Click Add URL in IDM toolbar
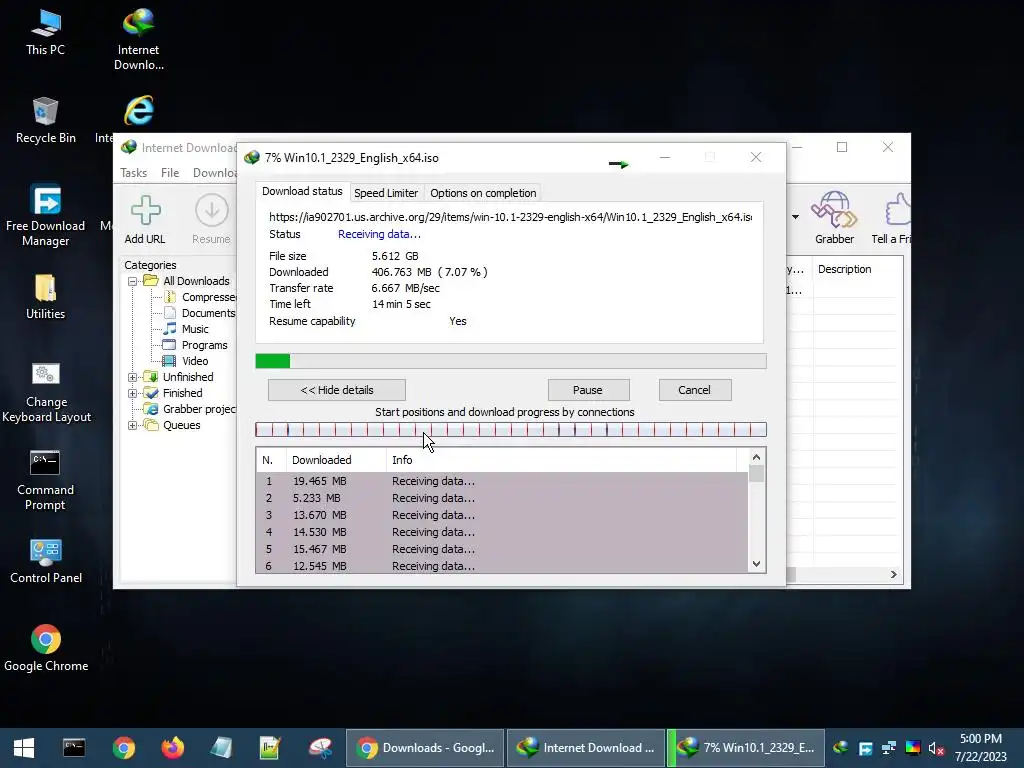Image resolution: width=1024 pixels, height=768 pixels. [145, 219]
